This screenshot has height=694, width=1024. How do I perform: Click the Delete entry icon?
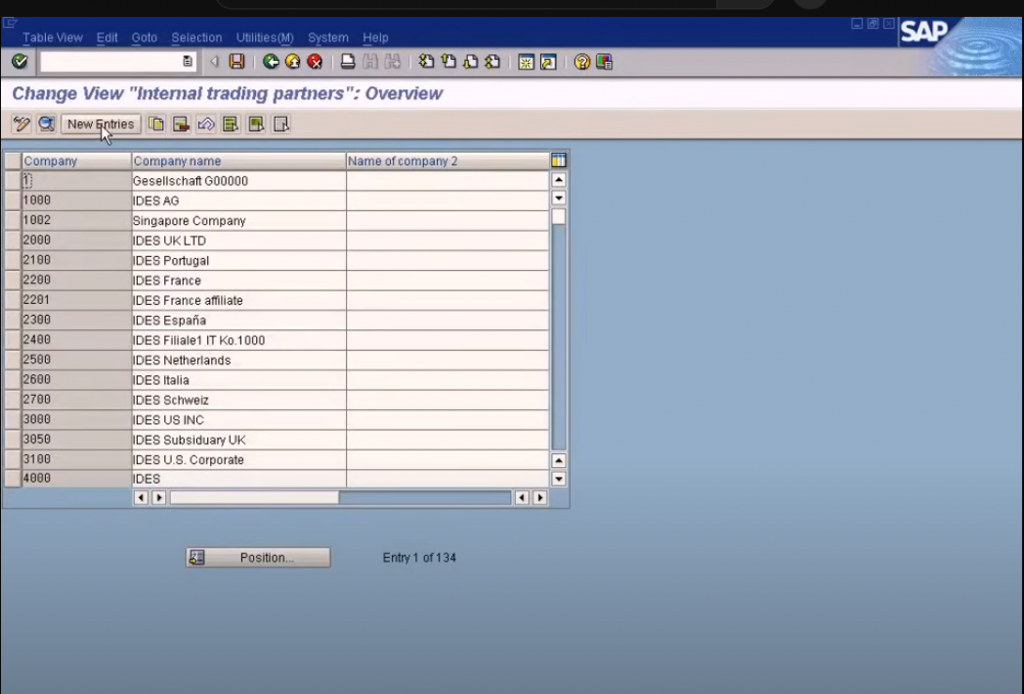(x=181, y=124)
